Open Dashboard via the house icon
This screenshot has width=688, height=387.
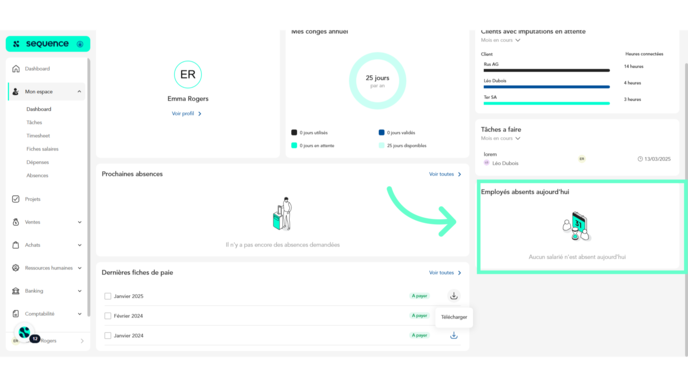point(16,68)
